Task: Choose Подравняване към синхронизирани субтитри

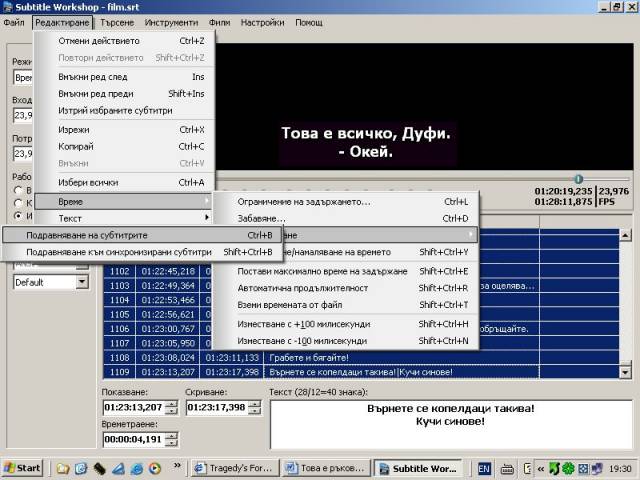Action: 142,252
